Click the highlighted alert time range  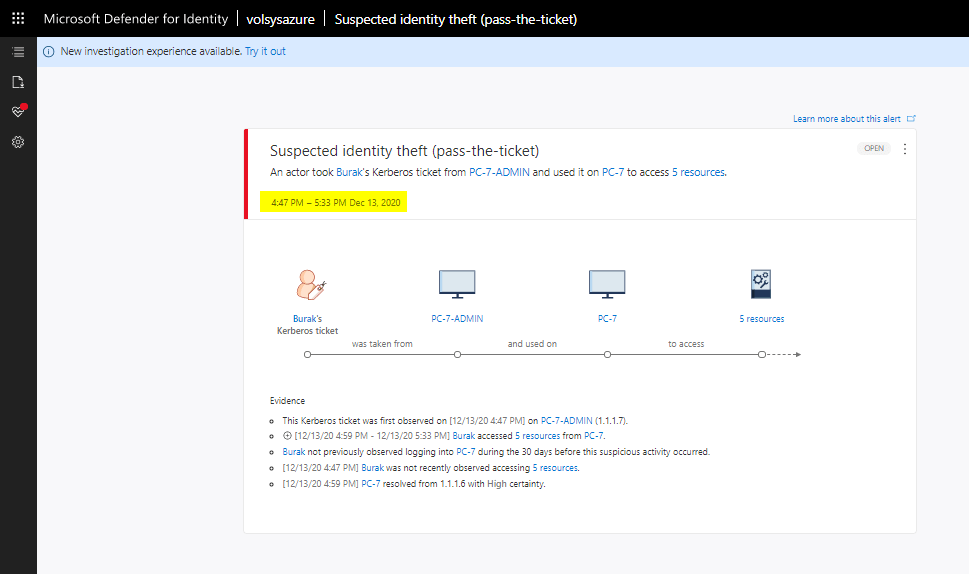coord(334,202)
